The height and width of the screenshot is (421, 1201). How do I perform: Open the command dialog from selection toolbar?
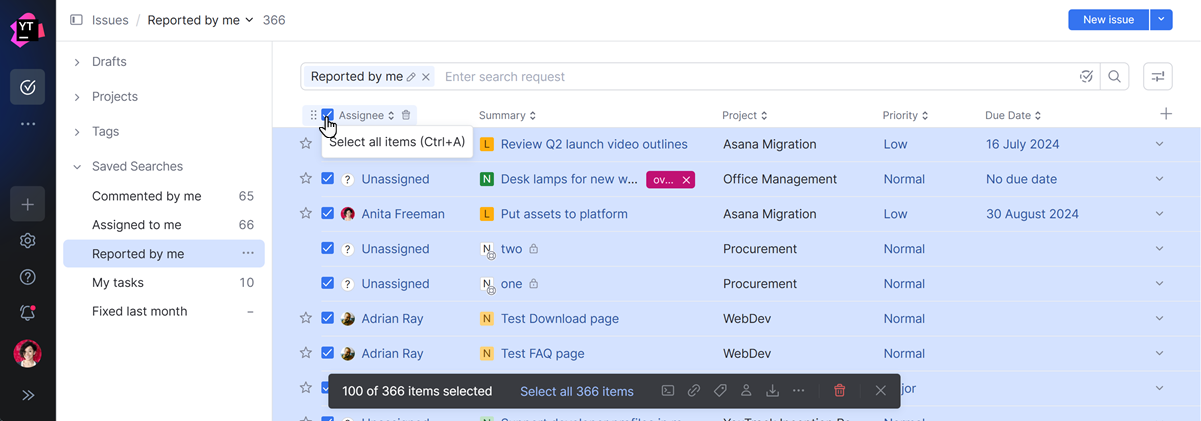coord(668,391)
